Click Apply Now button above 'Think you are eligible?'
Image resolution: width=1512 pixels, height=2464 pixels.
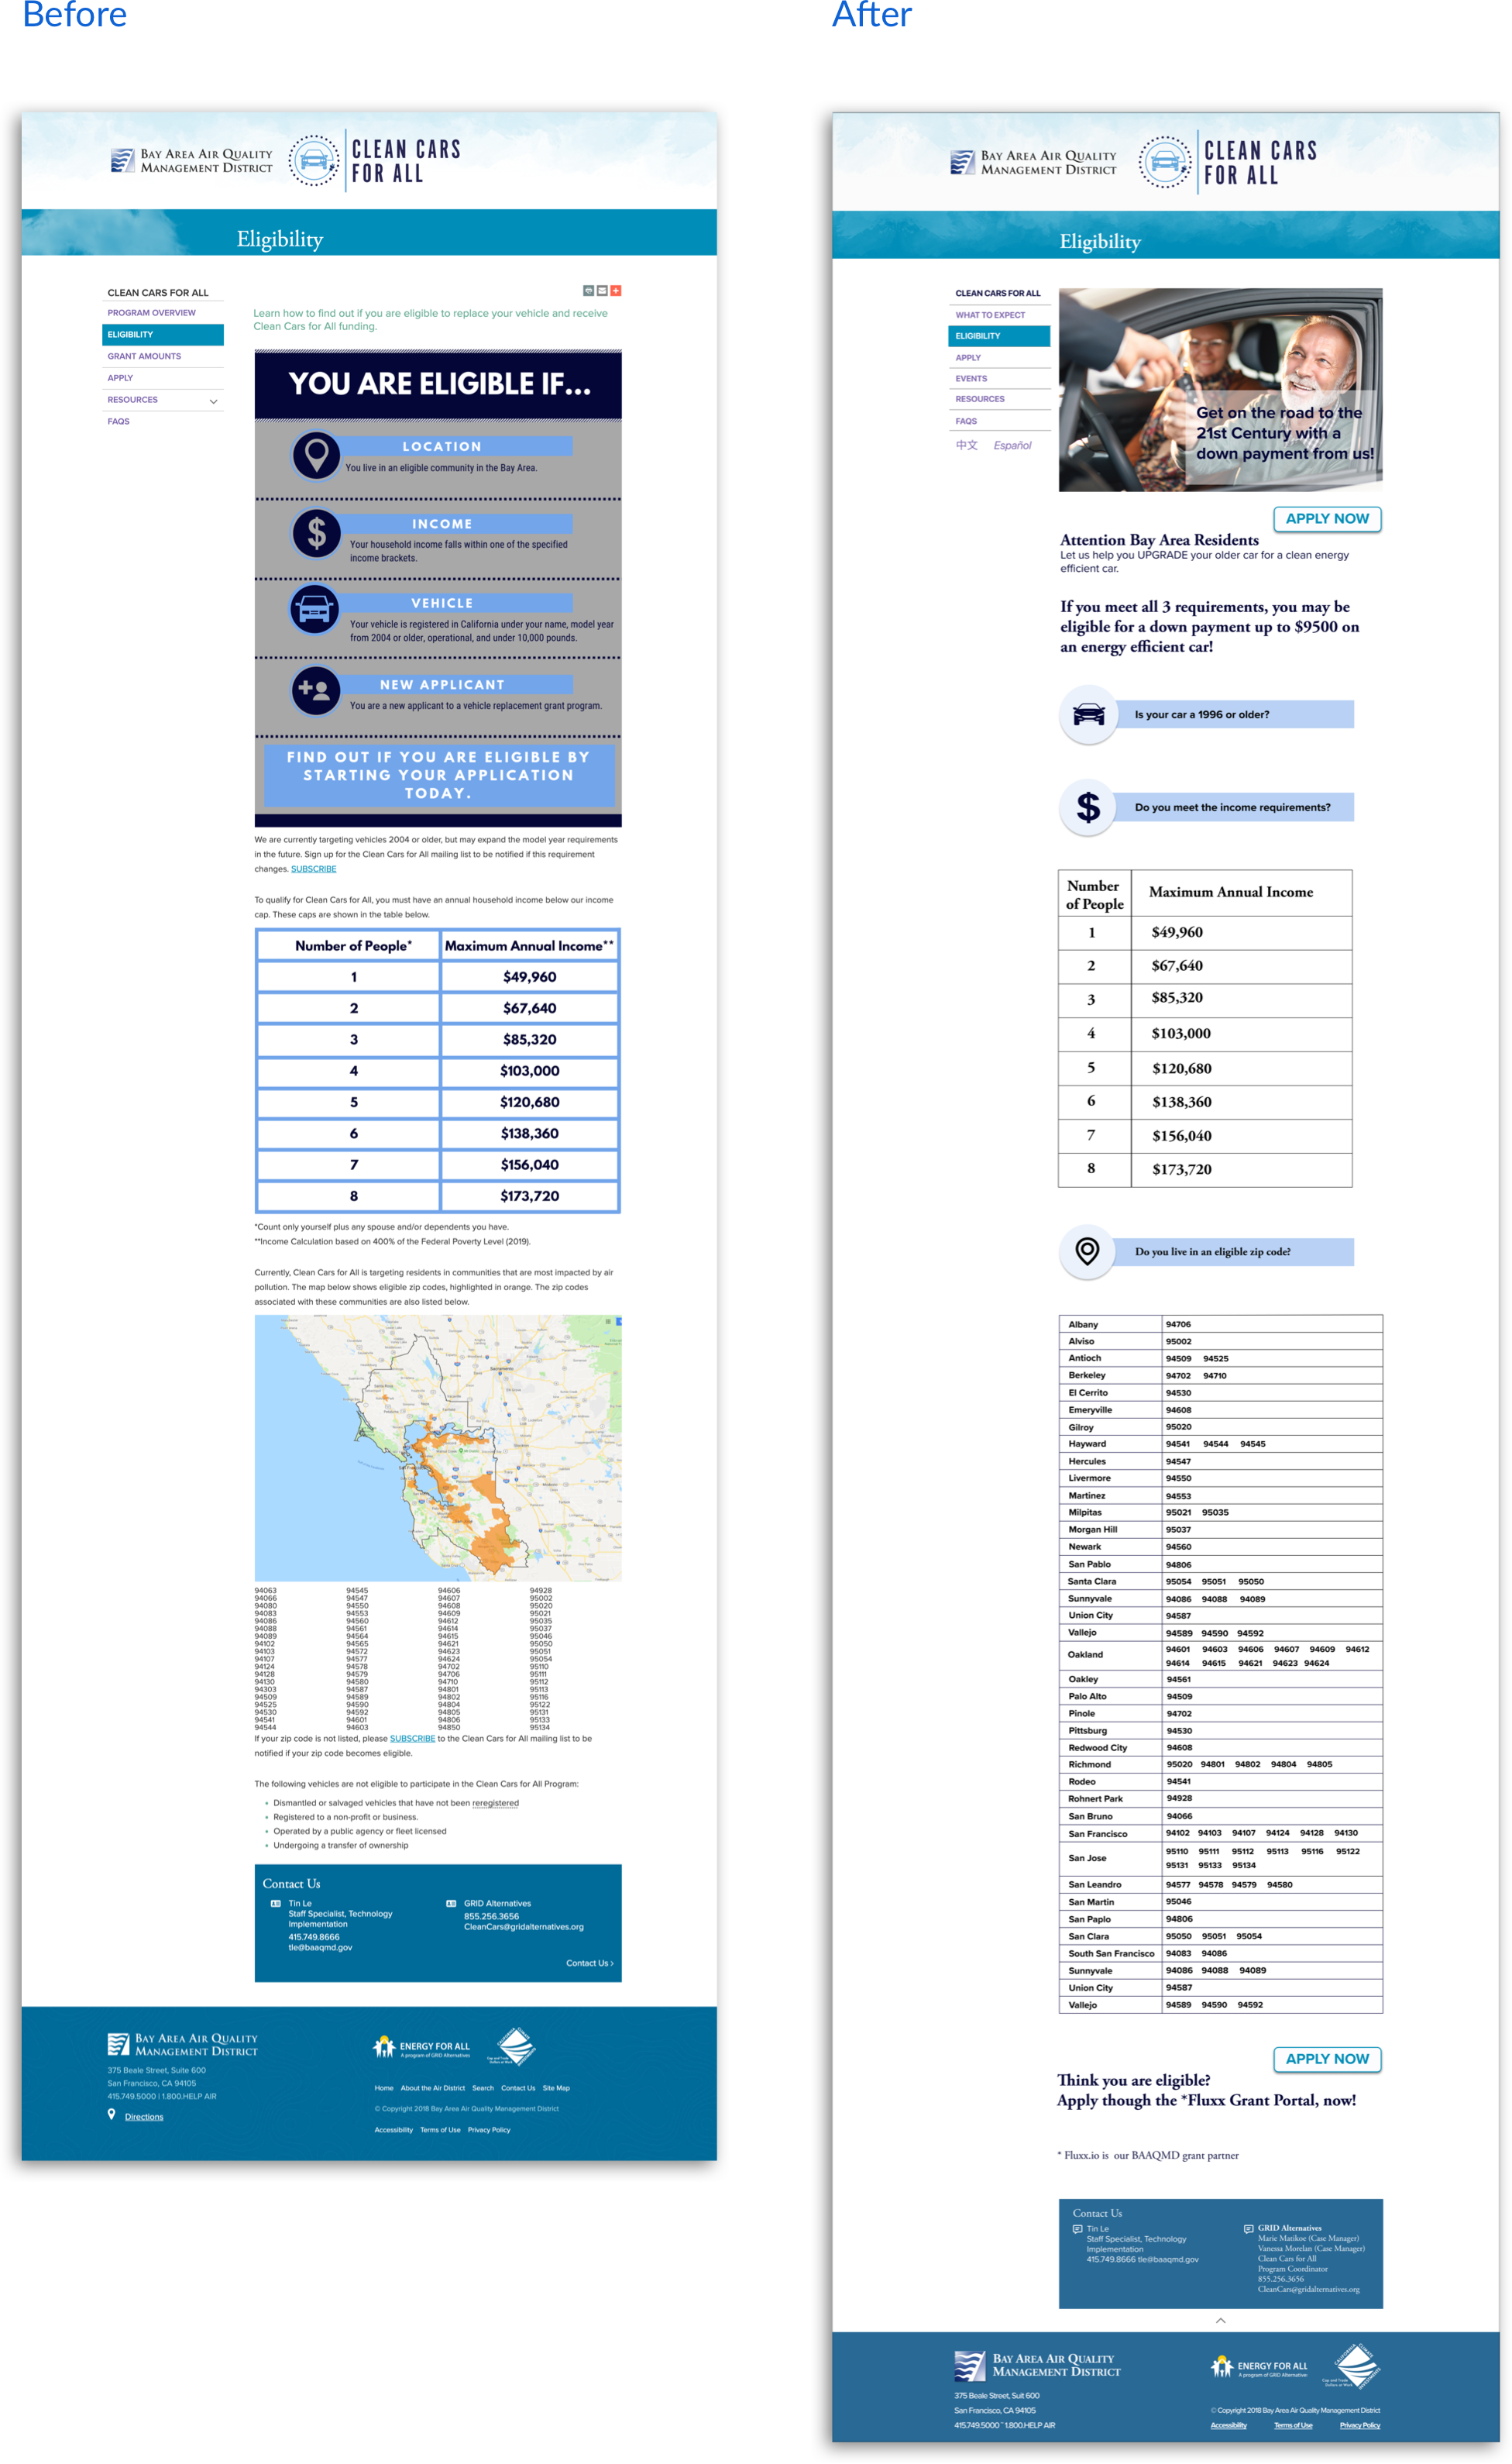(1327, 2059)
